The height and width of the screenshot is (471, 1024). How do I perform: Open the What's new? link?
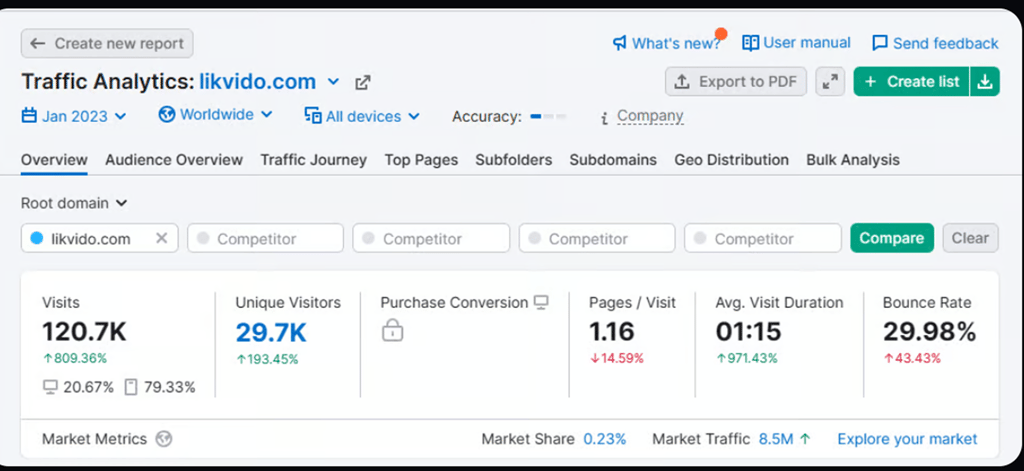(667, 44)
